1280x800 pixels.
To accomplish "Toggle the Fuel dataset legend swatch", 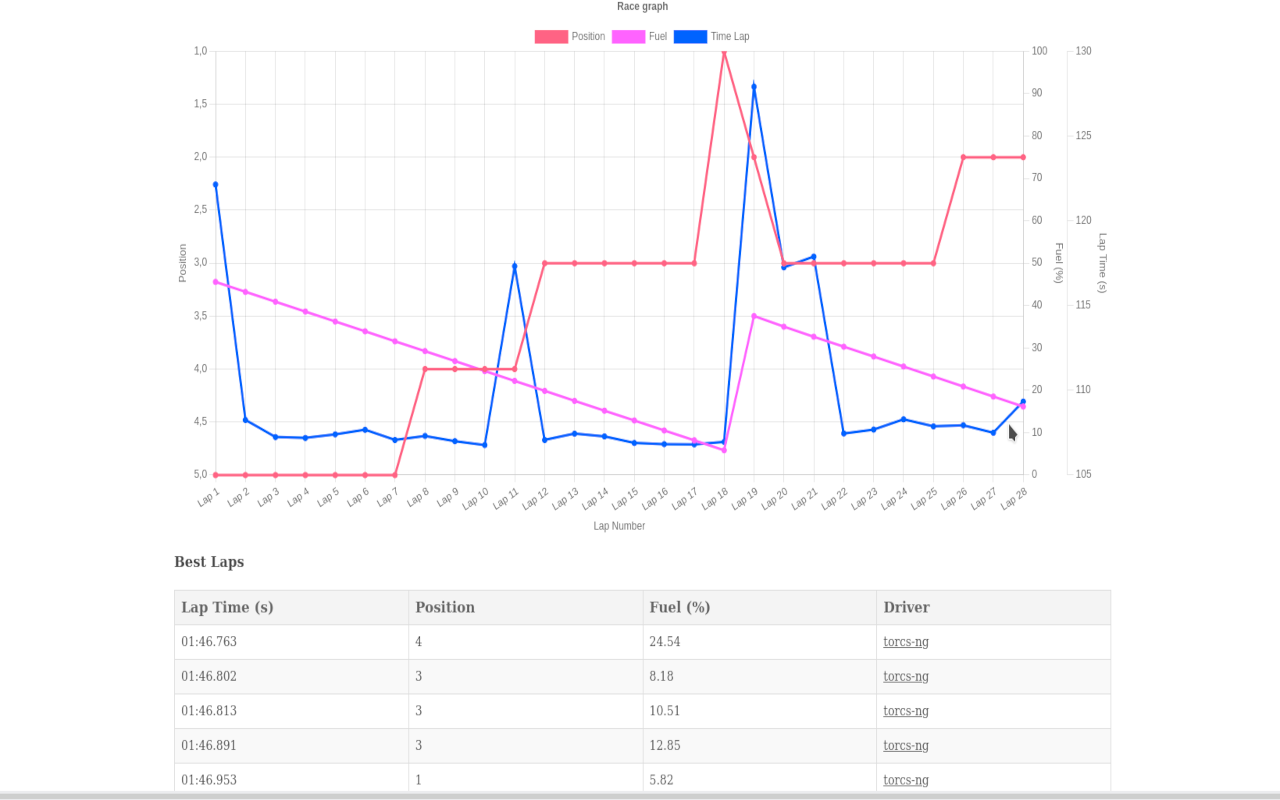I will [629, 37].
